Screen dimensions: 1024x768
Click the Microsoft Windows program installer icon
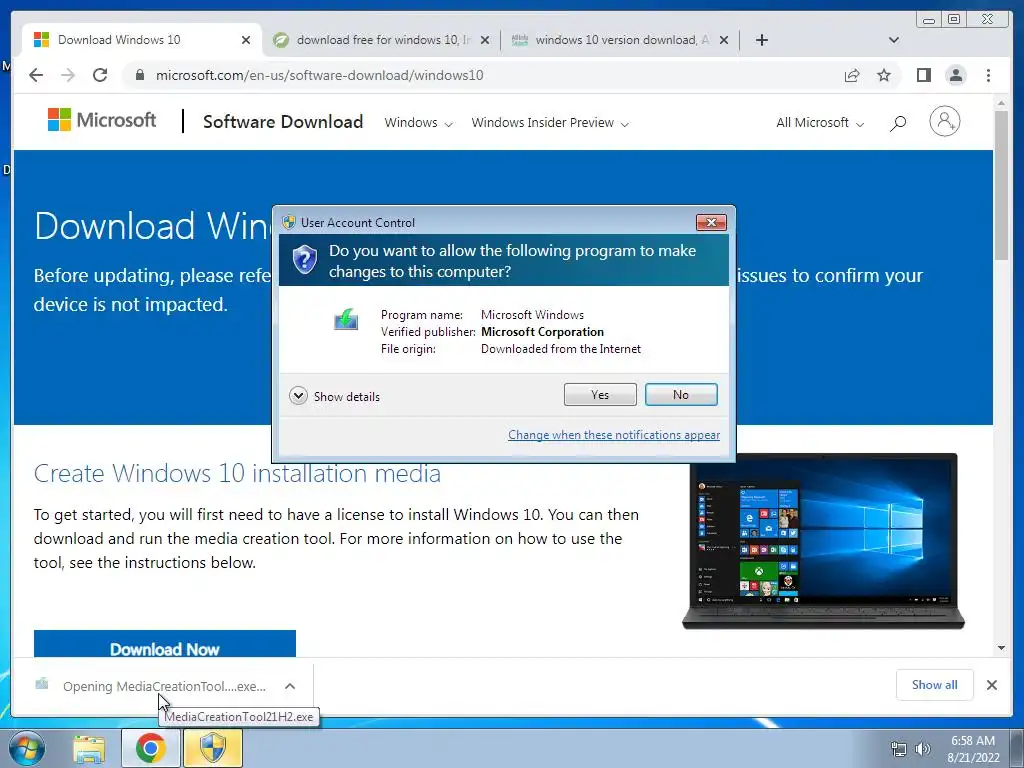346,319
